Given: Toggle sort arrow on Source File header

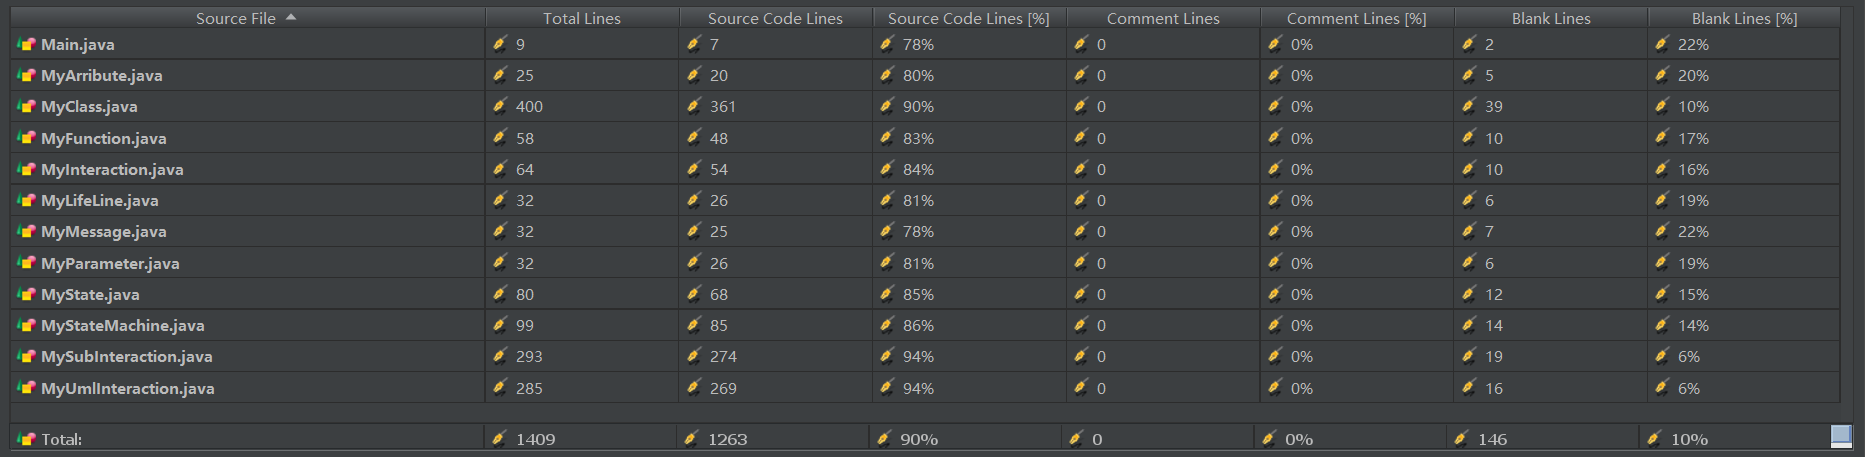Looking at the screenshot, I should (x=291, y=18).
